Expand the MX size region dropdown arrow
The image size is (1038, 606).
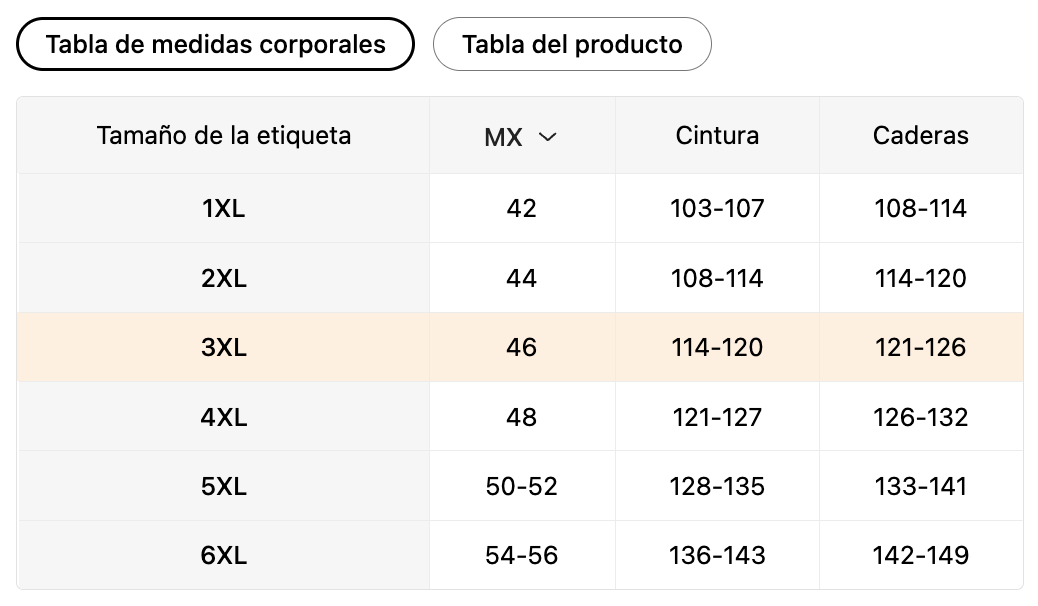547,137
